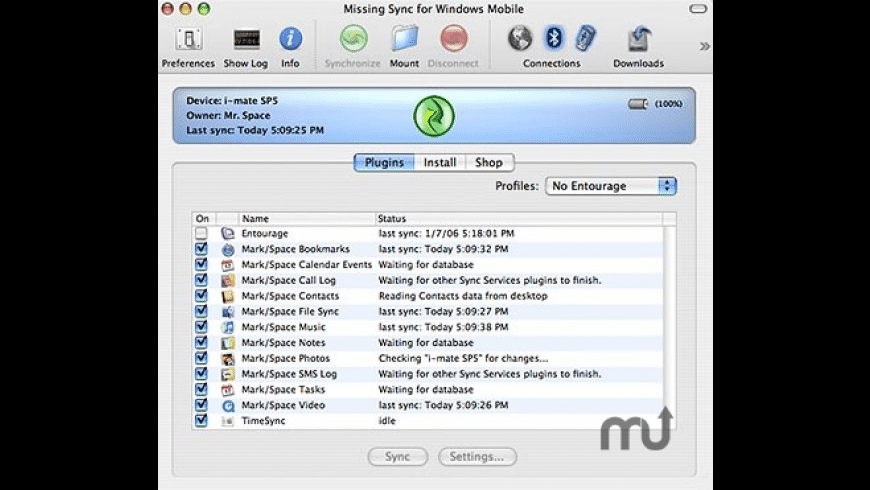Click the Info toolbar icon
This screenshot has width=870, height=490.
tap(290, 39)
